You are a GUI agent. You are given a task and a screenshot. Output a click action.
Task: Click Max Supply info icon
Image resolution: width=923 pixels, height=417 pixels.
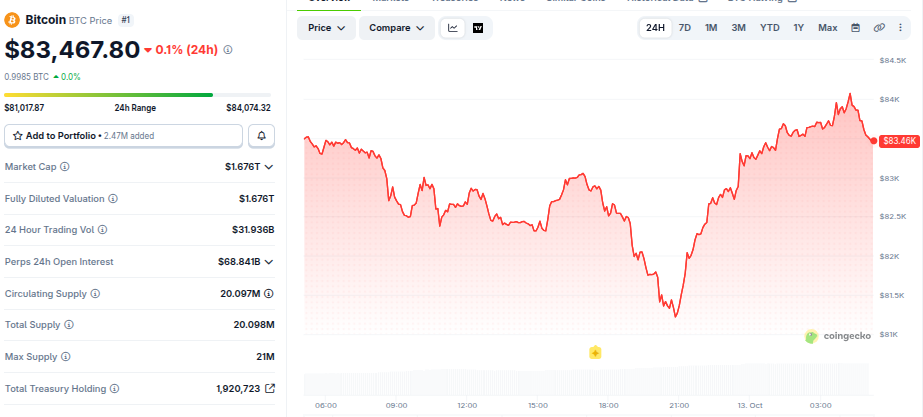[65, 356]
